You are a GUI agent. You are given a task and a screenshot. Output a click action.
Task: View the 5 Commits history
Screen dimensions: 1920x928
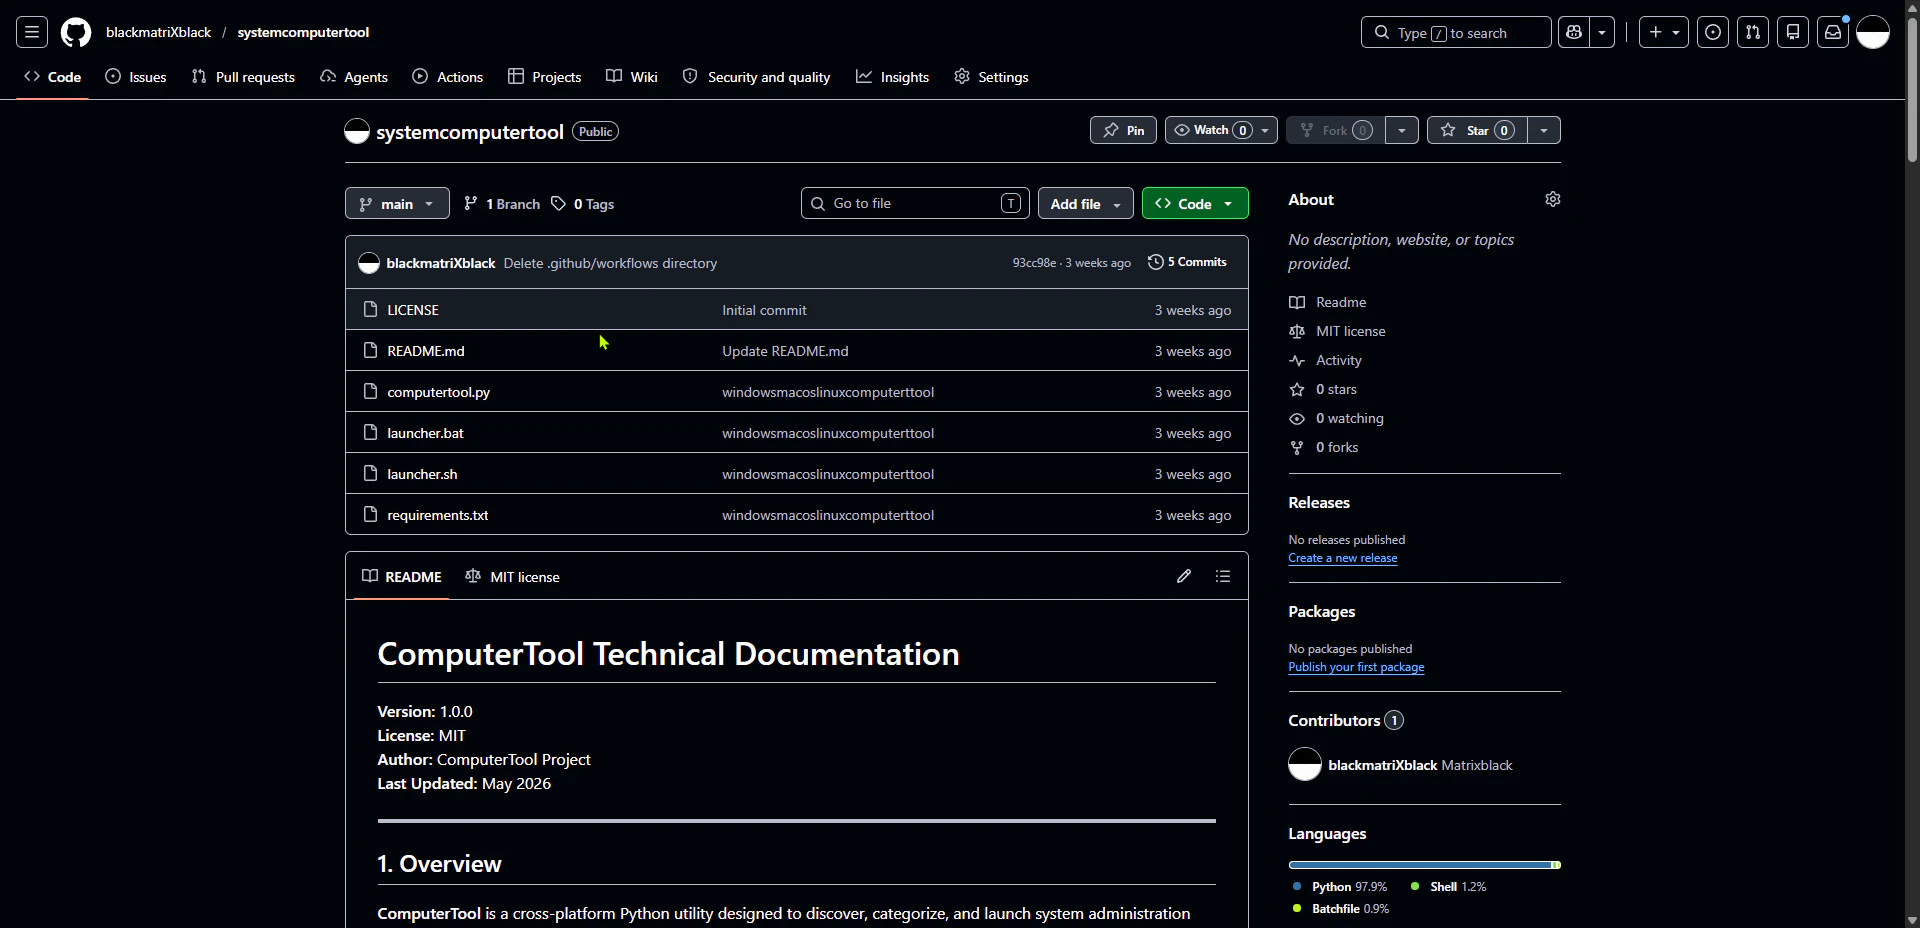click(x=1188, y=262)
